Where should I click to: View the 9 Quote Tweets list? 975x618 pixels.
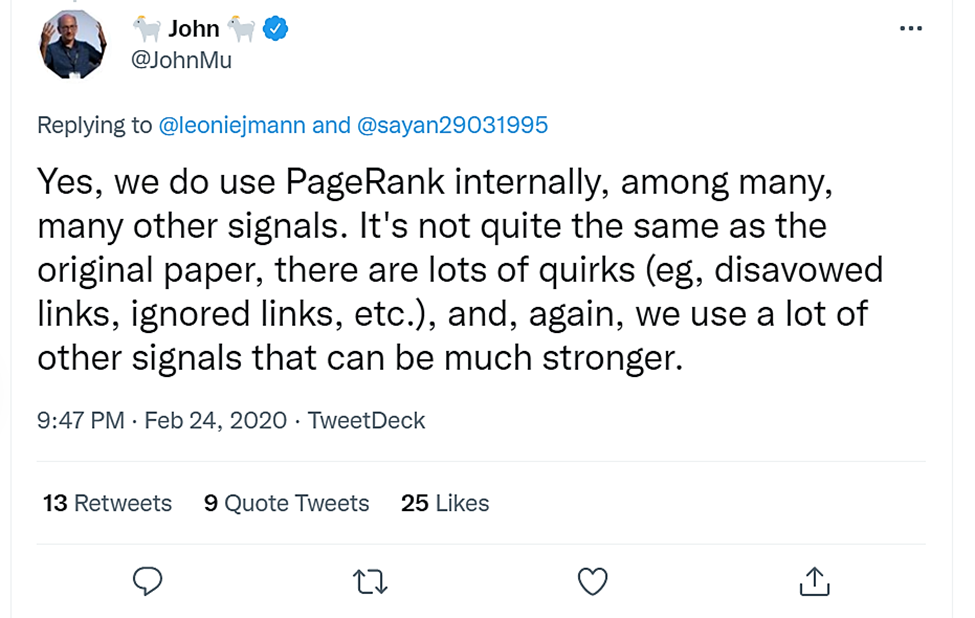(x=286, y=502)
